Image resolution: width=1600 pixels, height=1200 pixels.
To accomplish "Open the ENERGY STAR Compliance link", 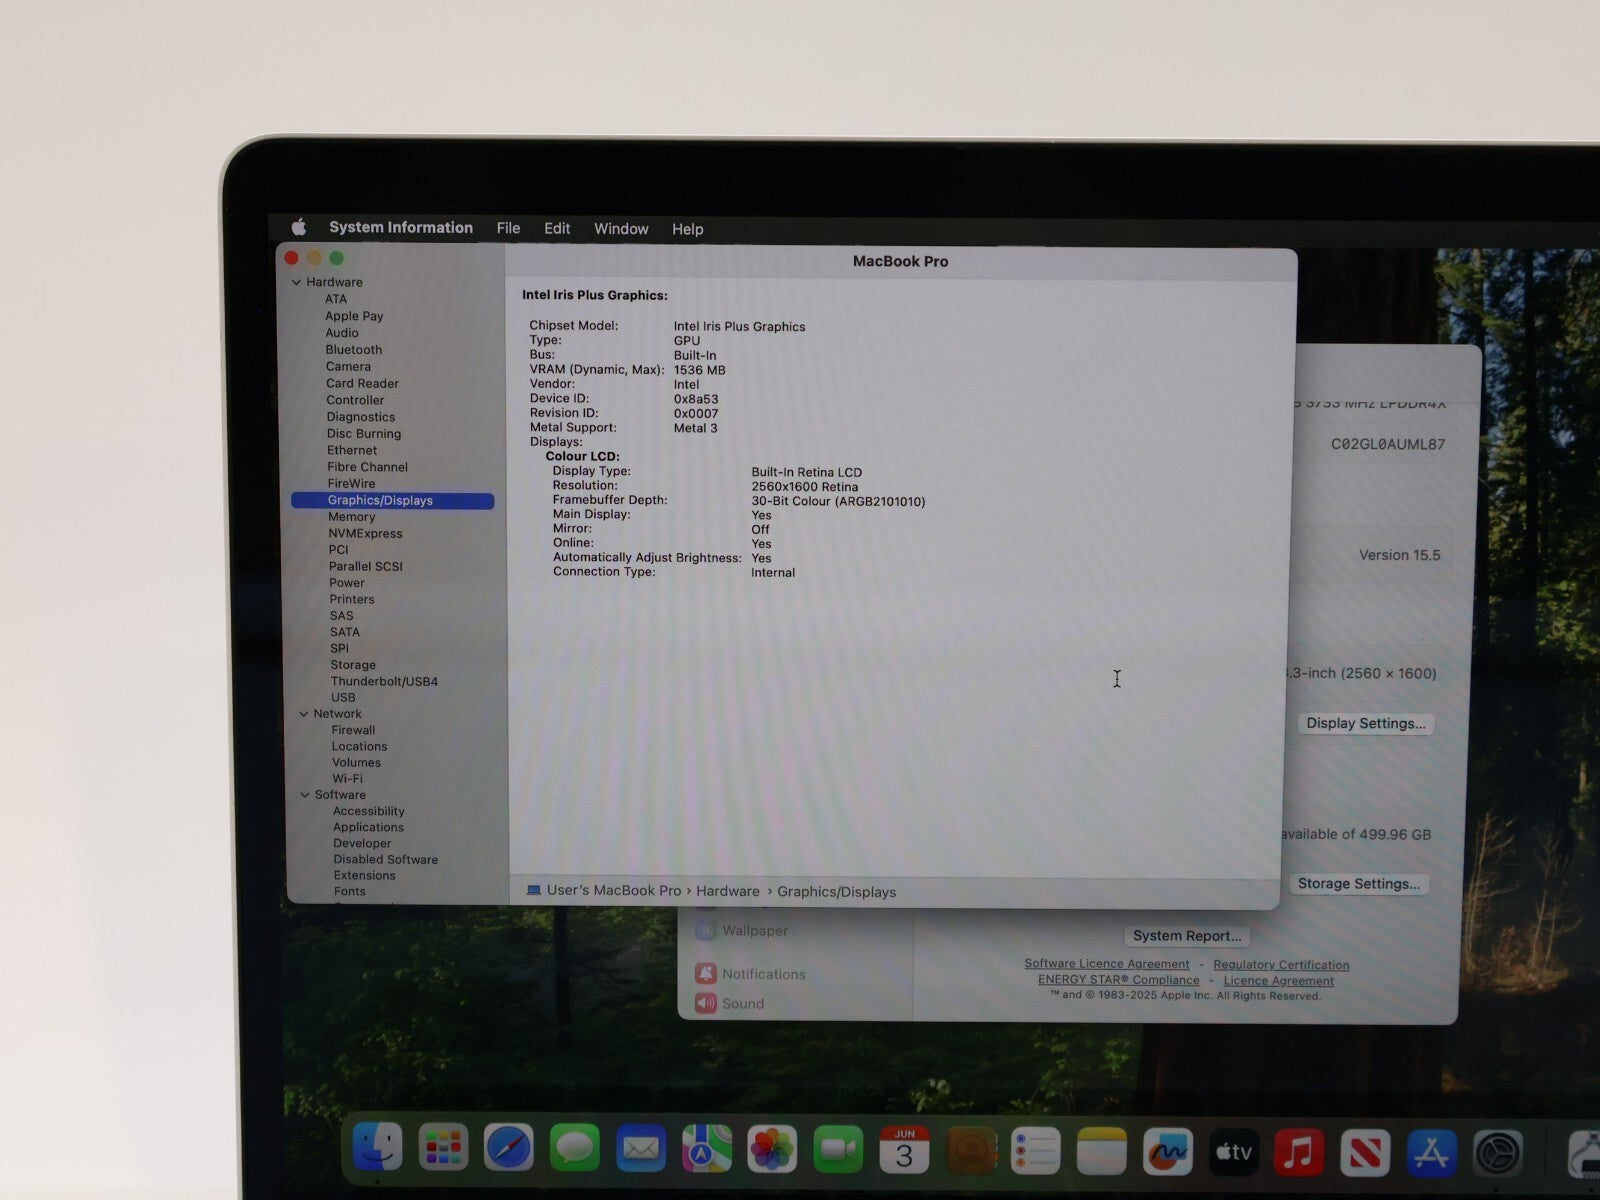I will (1118, 980).
